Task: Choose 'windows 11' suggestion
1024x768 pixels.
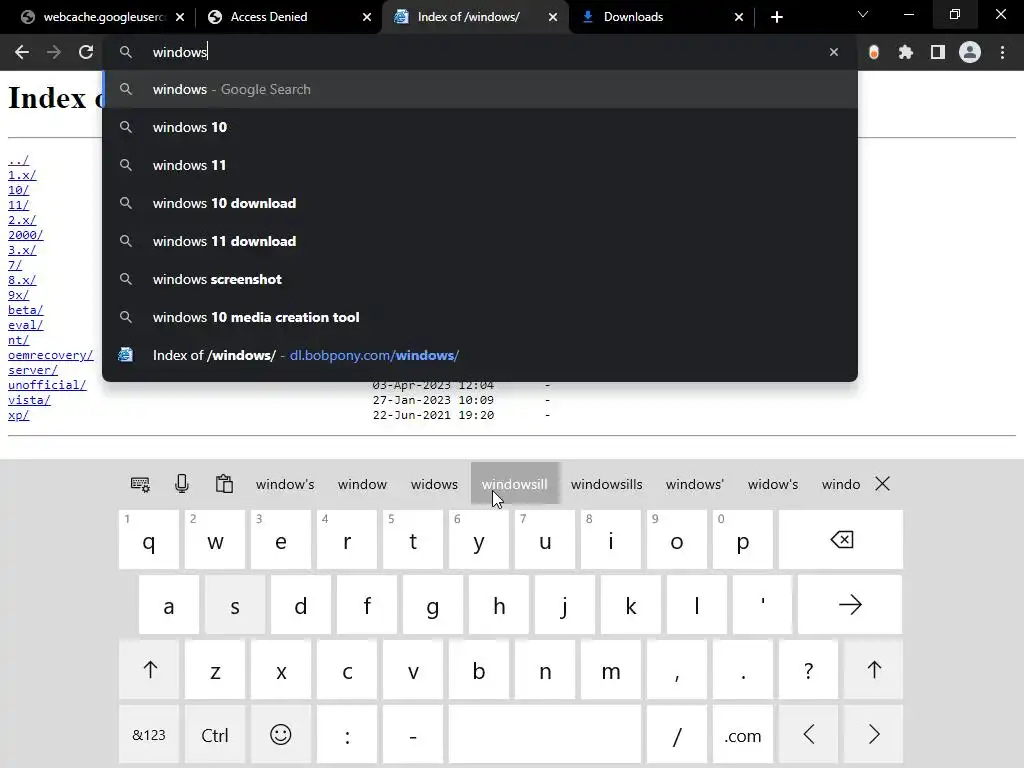Action: 480,165
